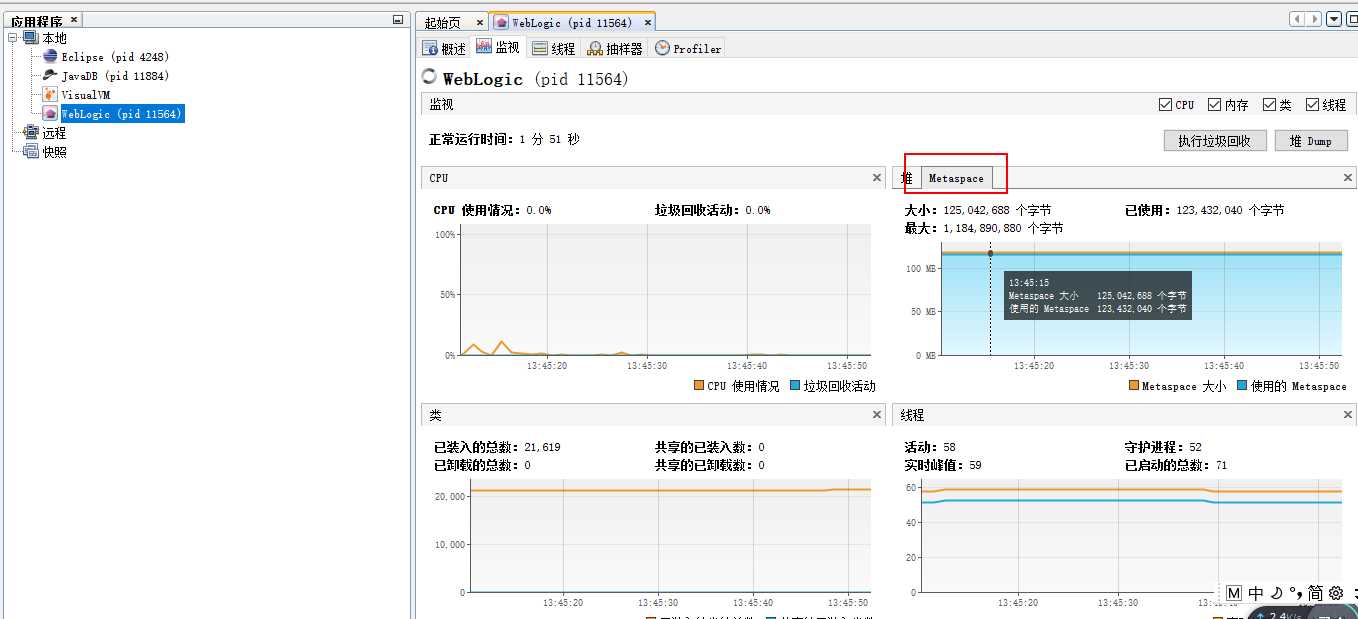
Task: Click the 最大: 1,184,890,880 个字节 text
Action: tap(984, 228)
